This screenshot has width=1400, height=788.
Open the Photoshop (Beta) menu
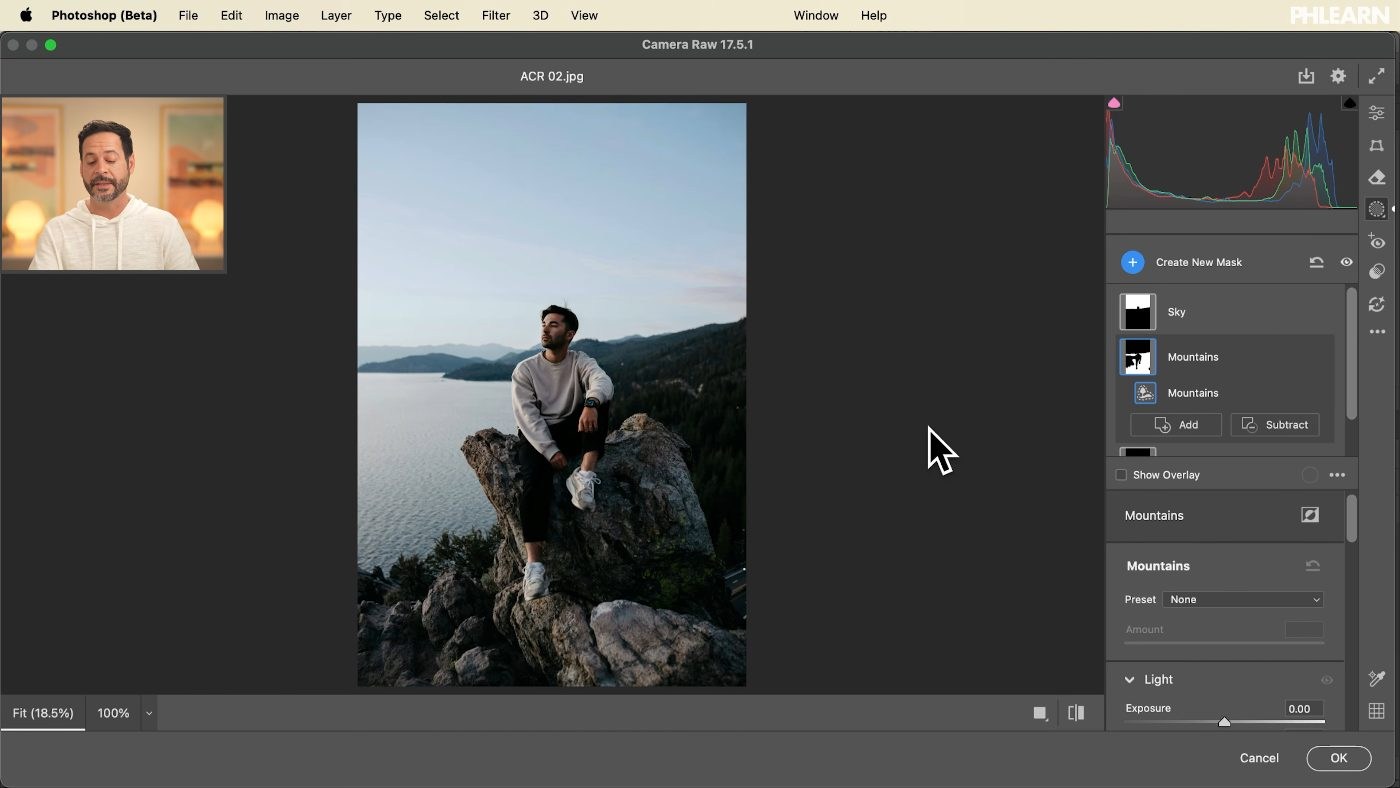click(x=104, y=15)
